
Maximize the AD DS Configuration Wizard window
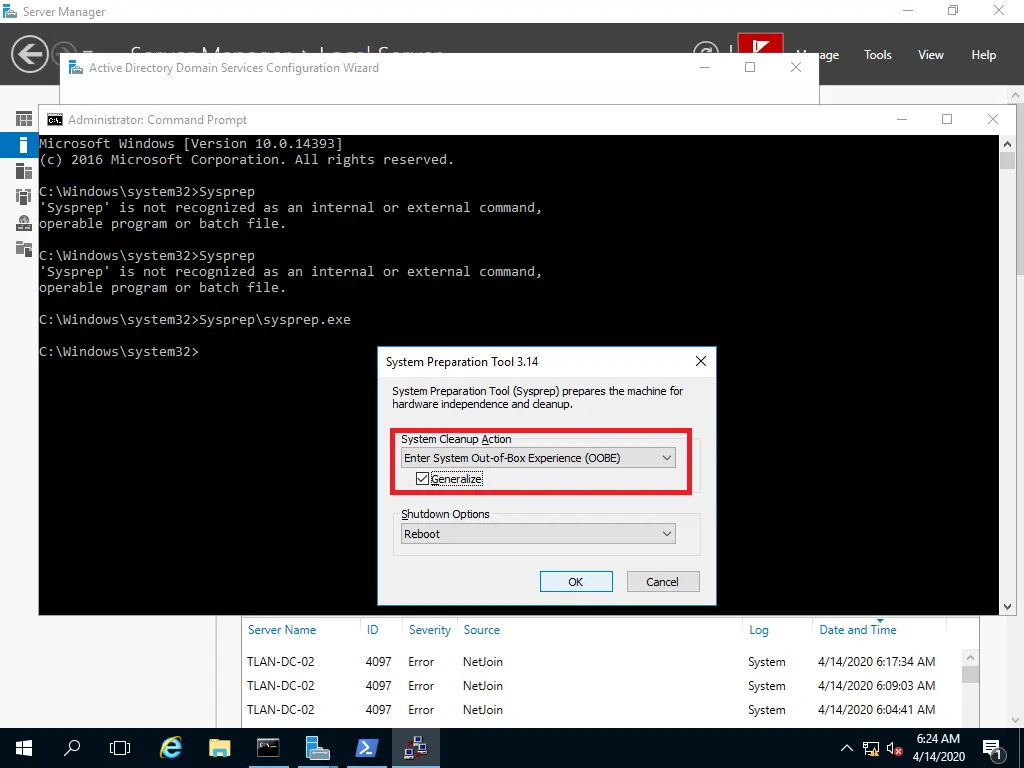(x=750, y=67)
